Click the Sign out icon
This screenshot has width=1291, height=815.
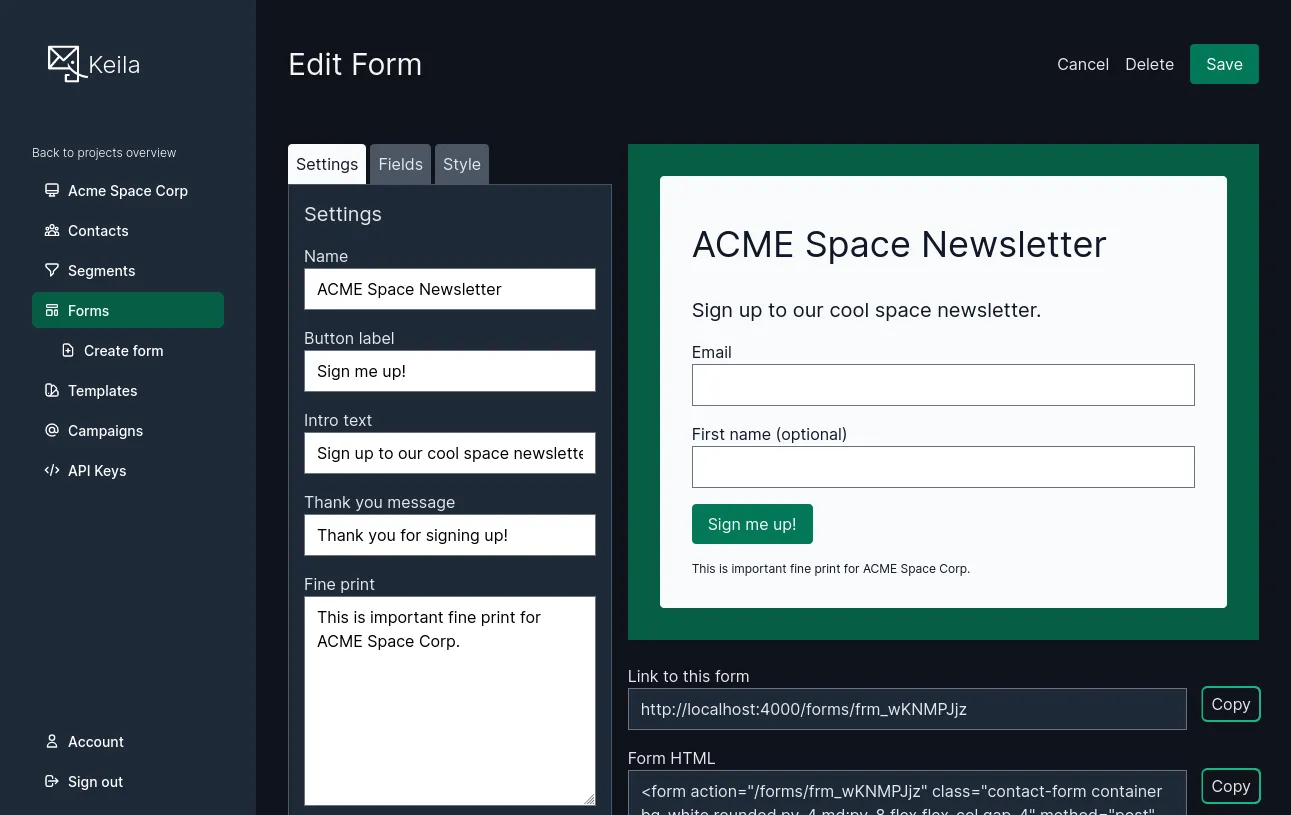coord(52,781)
